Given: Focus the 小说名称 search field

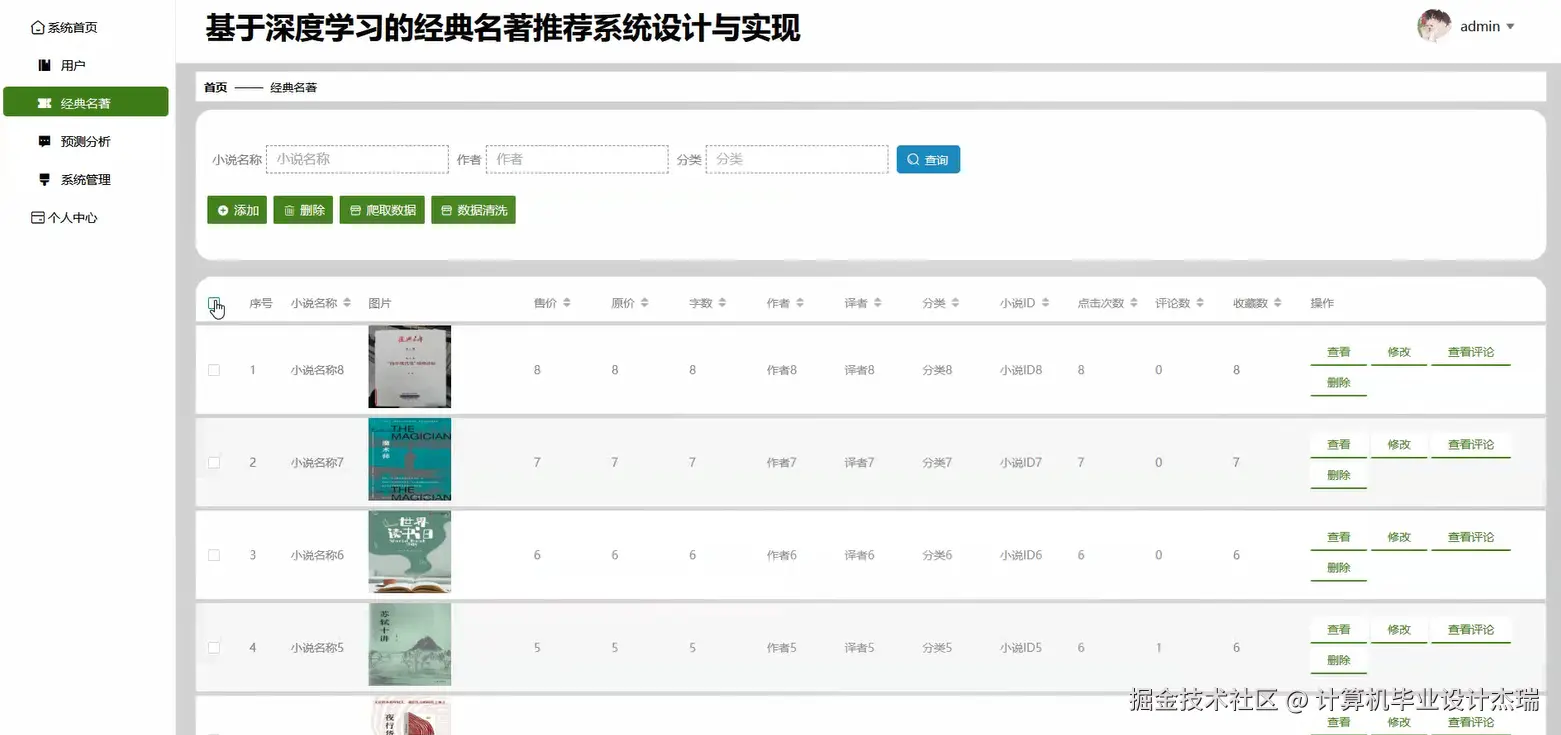Looking at the screenshot, I should point(357,159).
